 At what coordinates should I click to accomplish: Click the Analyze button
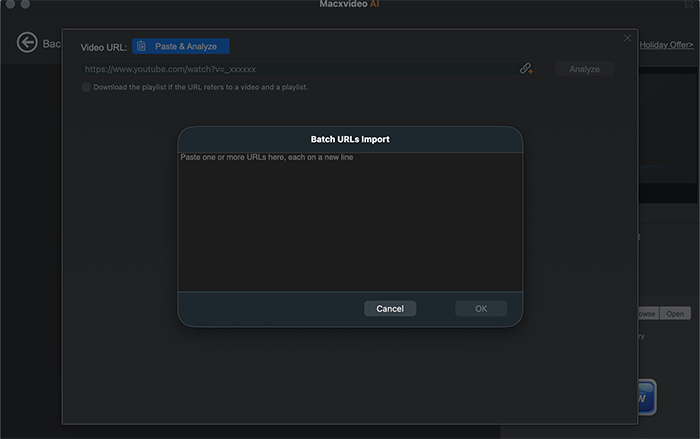click(x=584, y=69)
